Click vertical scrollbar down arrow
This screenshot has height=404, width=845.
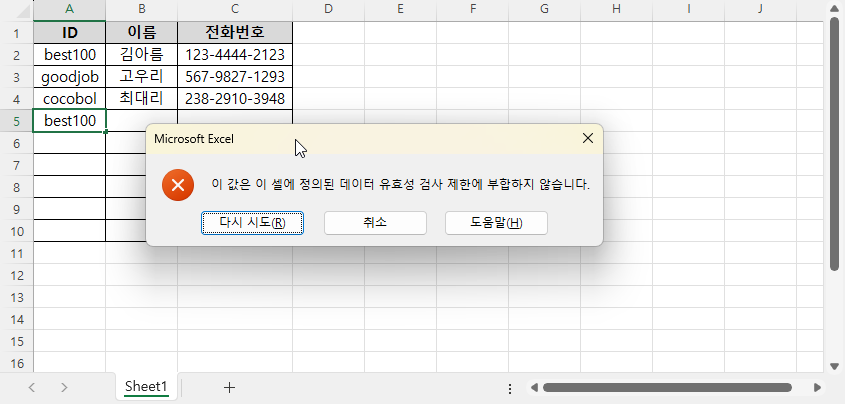[835, 366]
